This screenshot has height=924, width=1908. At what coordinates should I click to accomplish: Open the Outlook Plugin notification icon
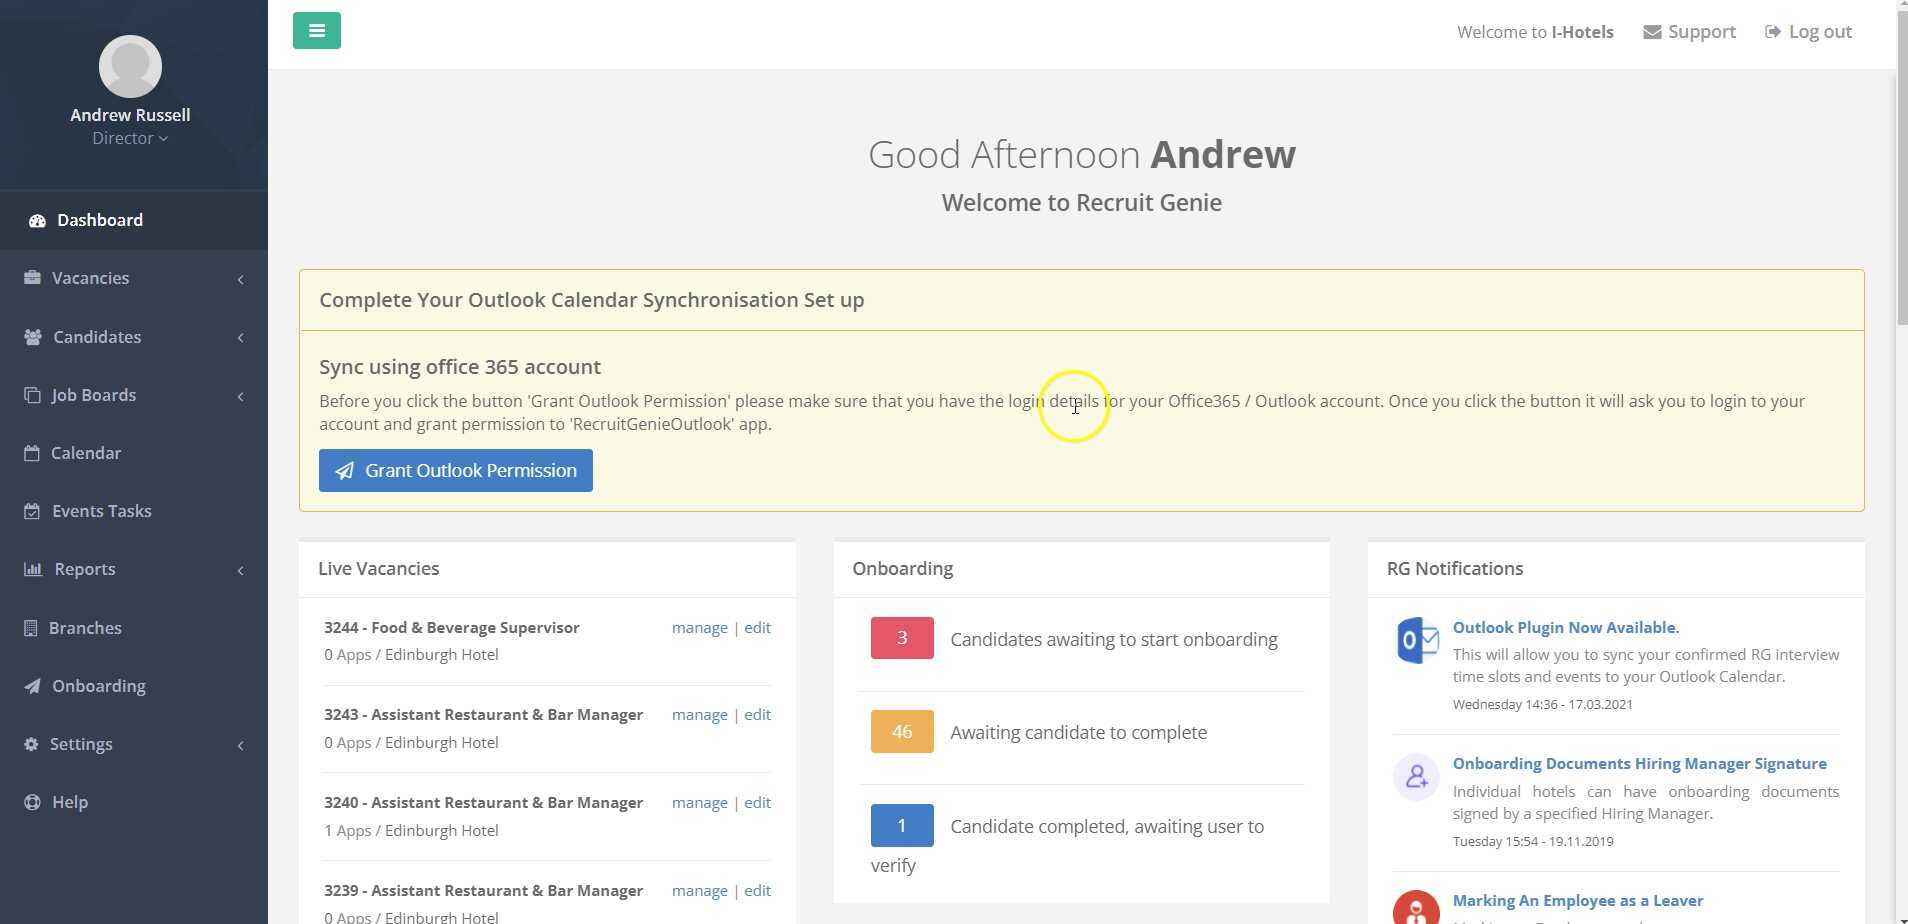tap(1416, 640)
